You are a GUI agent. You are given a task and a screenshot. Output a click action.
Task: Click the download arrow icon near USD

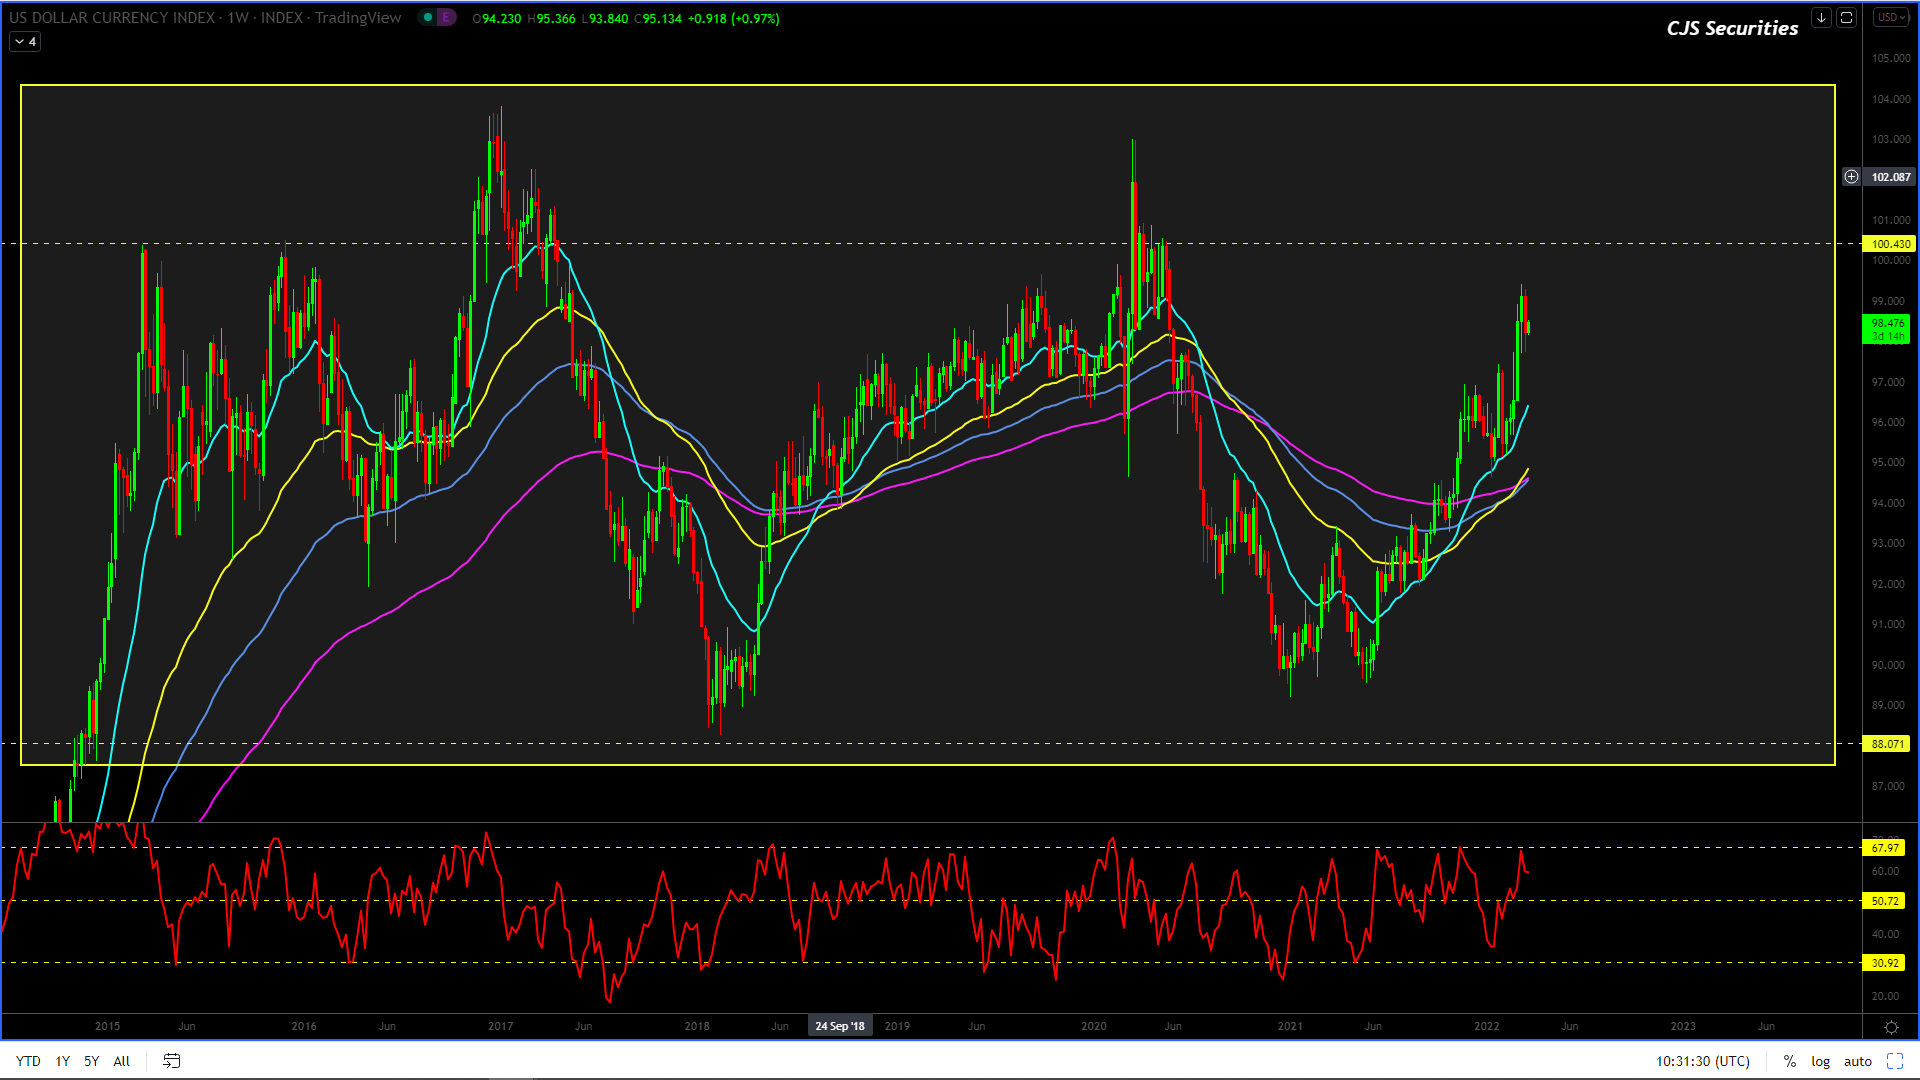coord(1821,17)
